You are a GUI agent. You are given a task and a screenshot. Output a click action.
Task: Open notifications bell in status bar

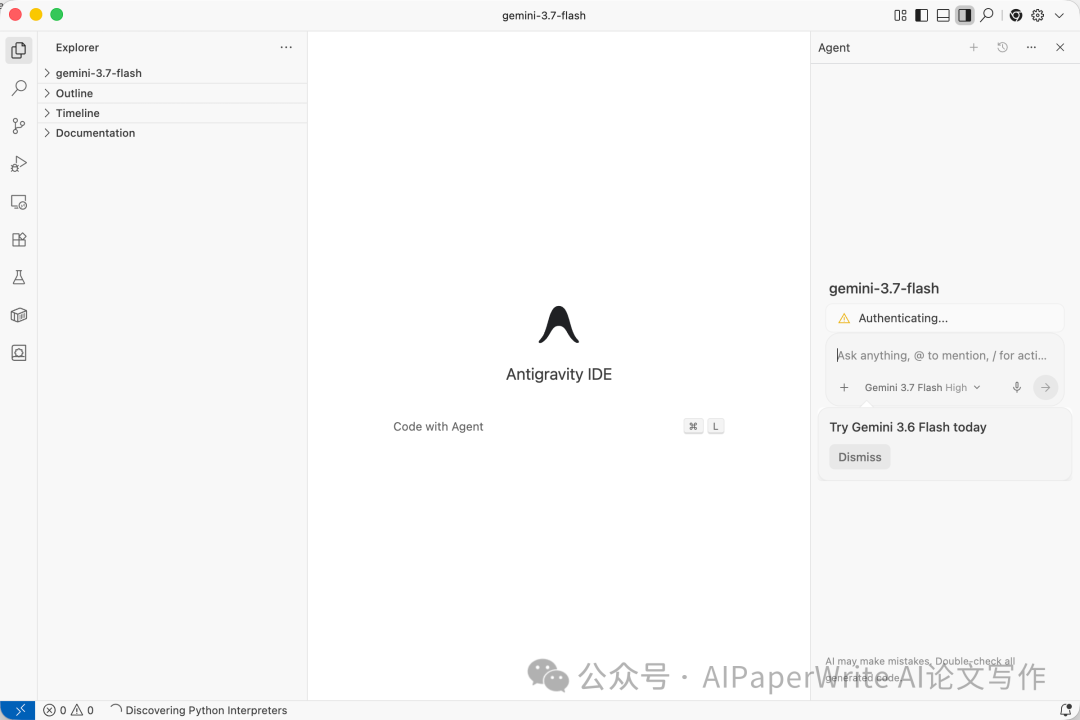(x=1066, y=710)
